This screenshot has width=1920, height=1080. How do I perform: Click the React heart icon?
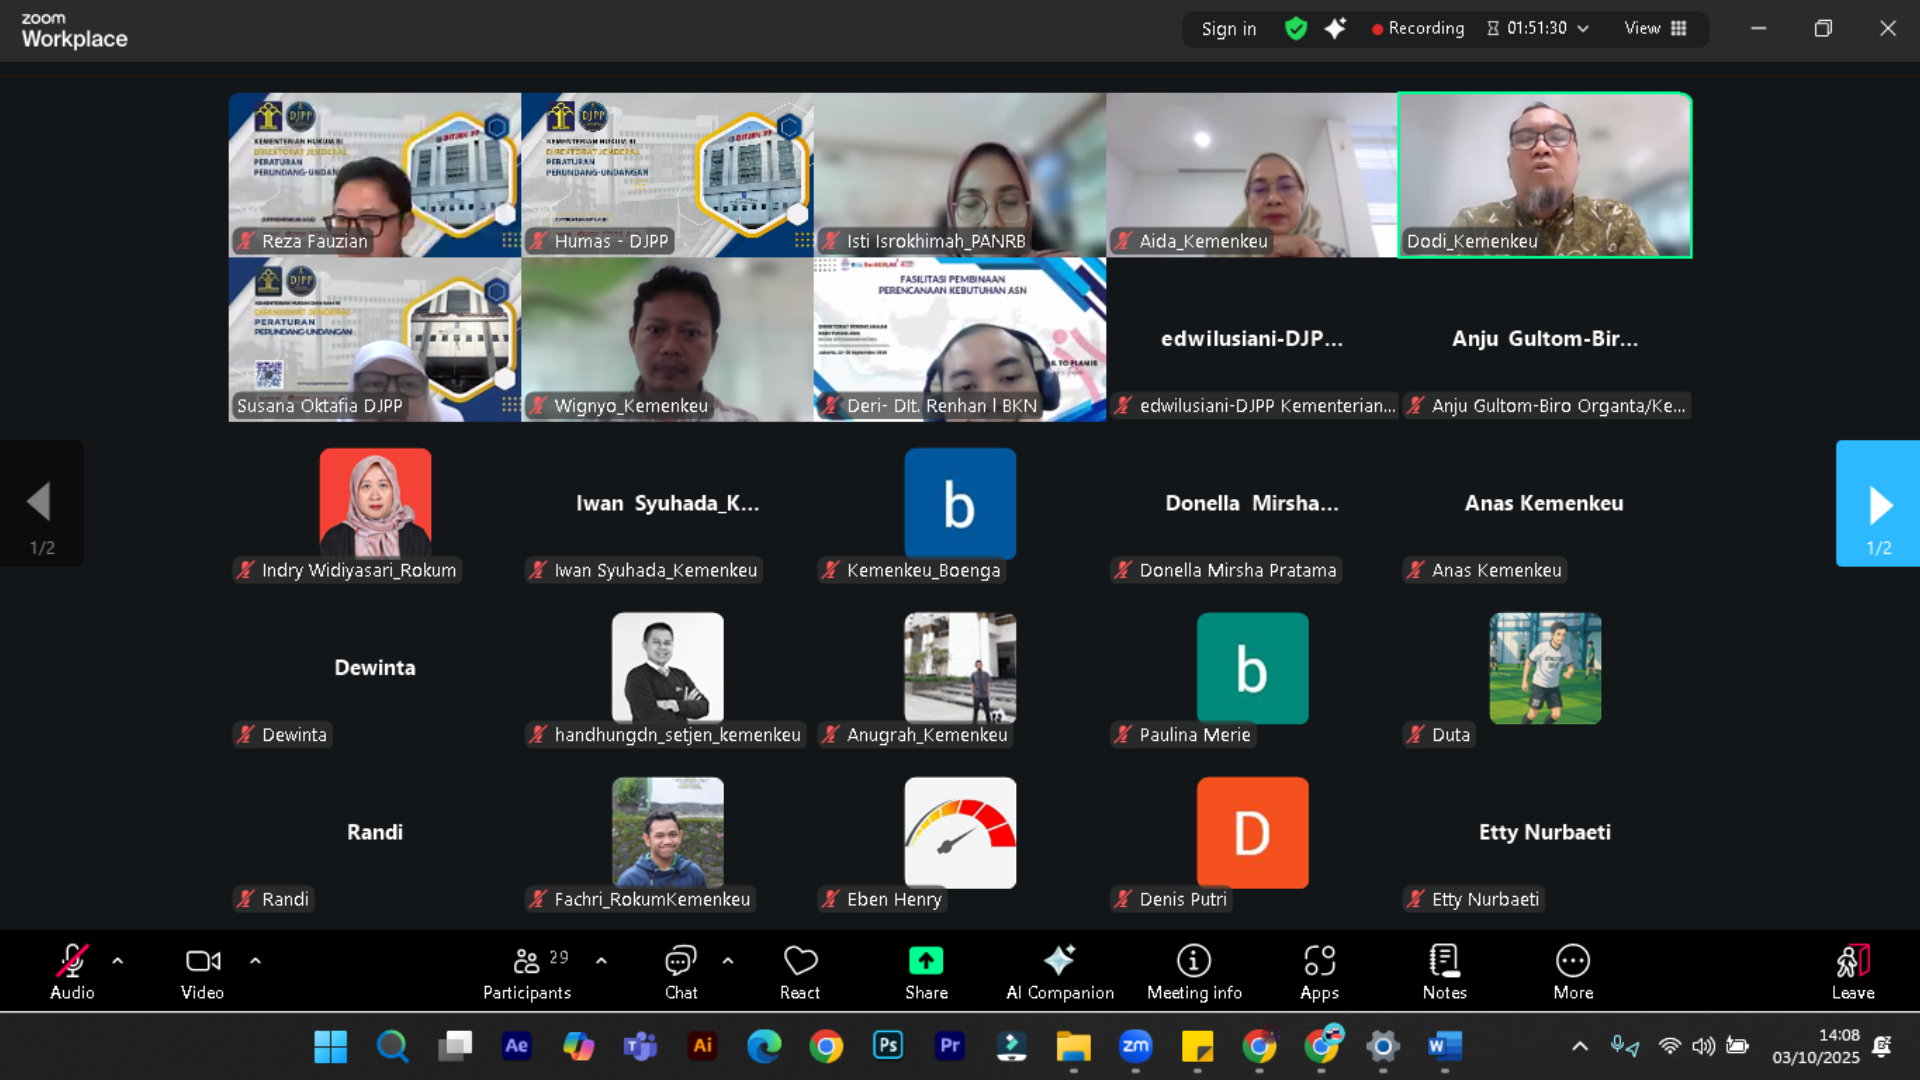[800, 962]
